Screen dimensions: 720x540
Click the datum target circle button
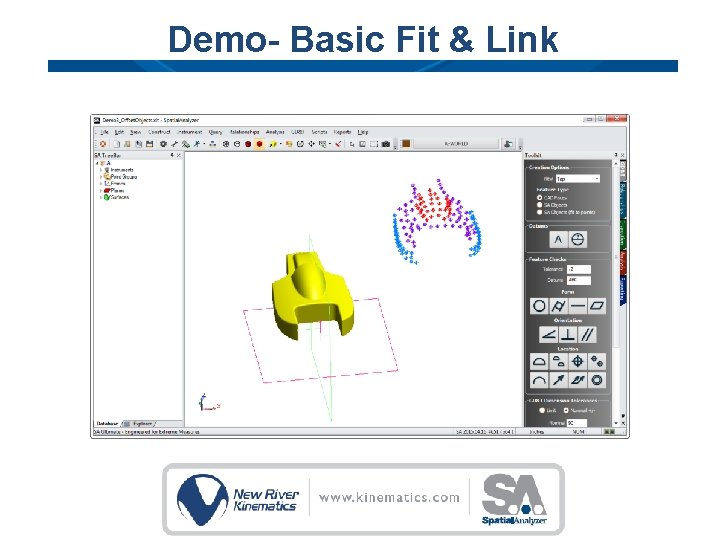(x=578, y=239)
